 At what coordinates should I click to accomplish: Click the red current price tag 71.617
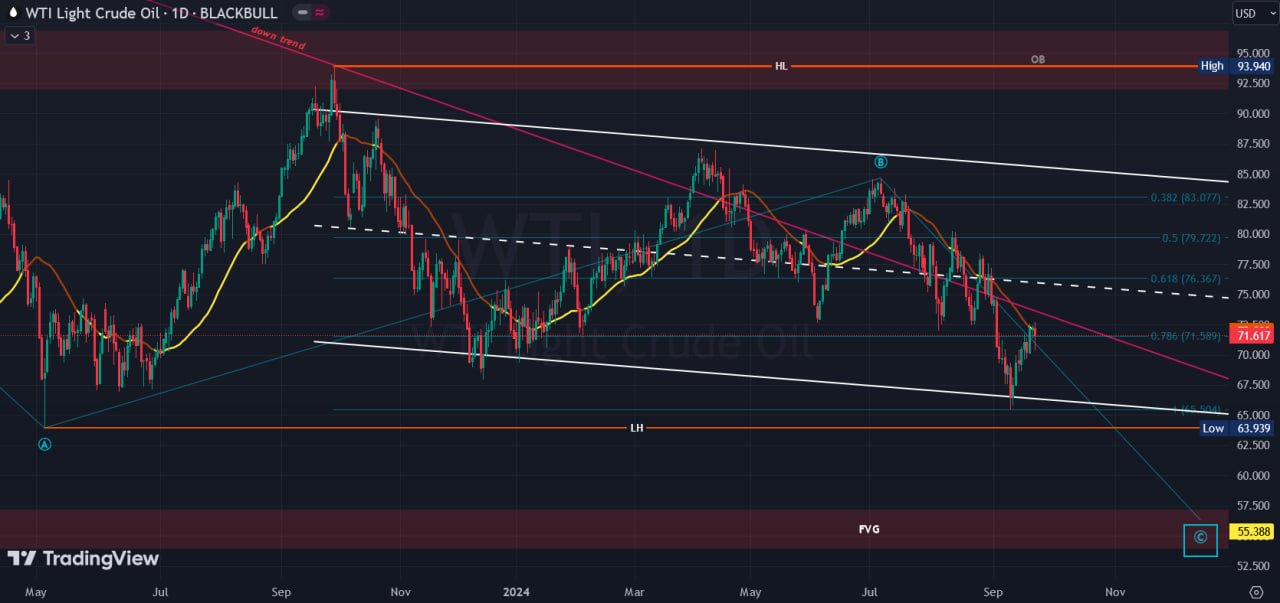pyautogui.click(x=1250, y=336)
